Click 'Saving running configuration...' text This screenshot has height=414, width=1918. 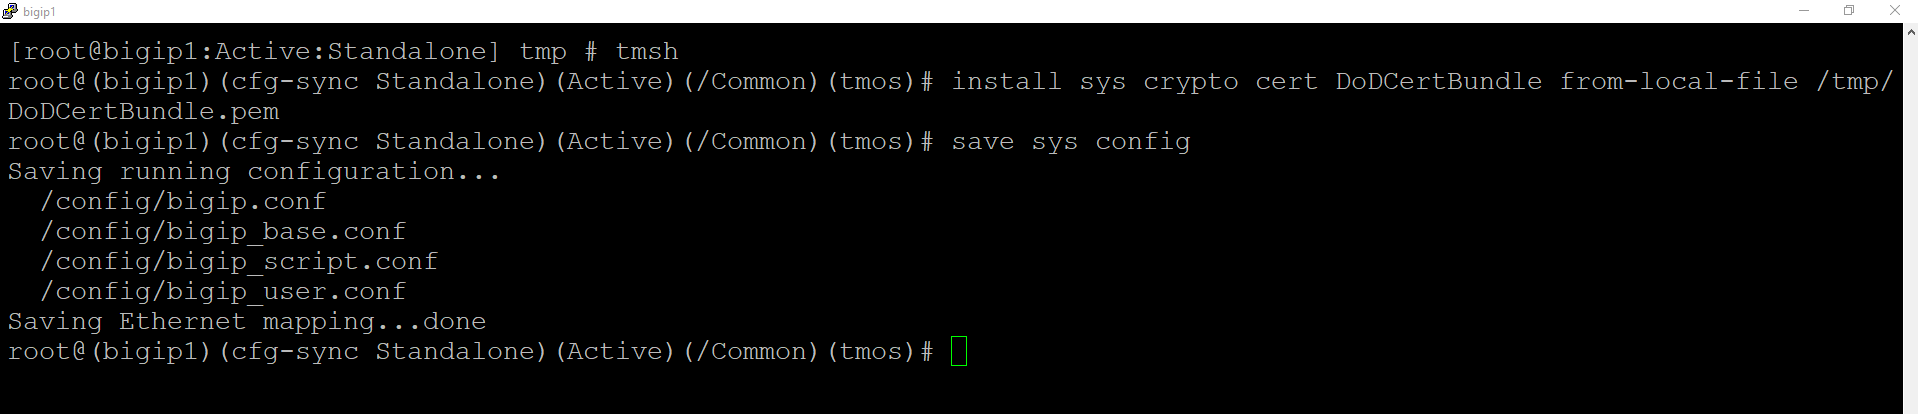coord(254,171)
